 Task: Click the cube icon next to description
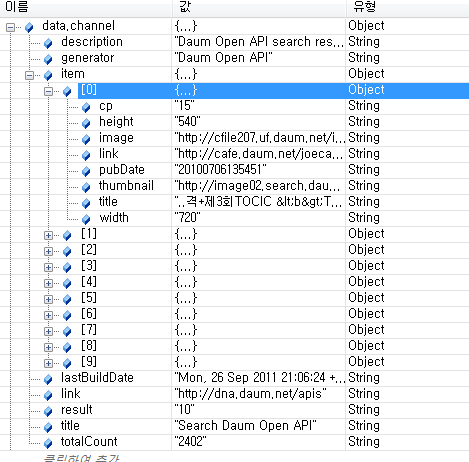[x=48, y=43]
